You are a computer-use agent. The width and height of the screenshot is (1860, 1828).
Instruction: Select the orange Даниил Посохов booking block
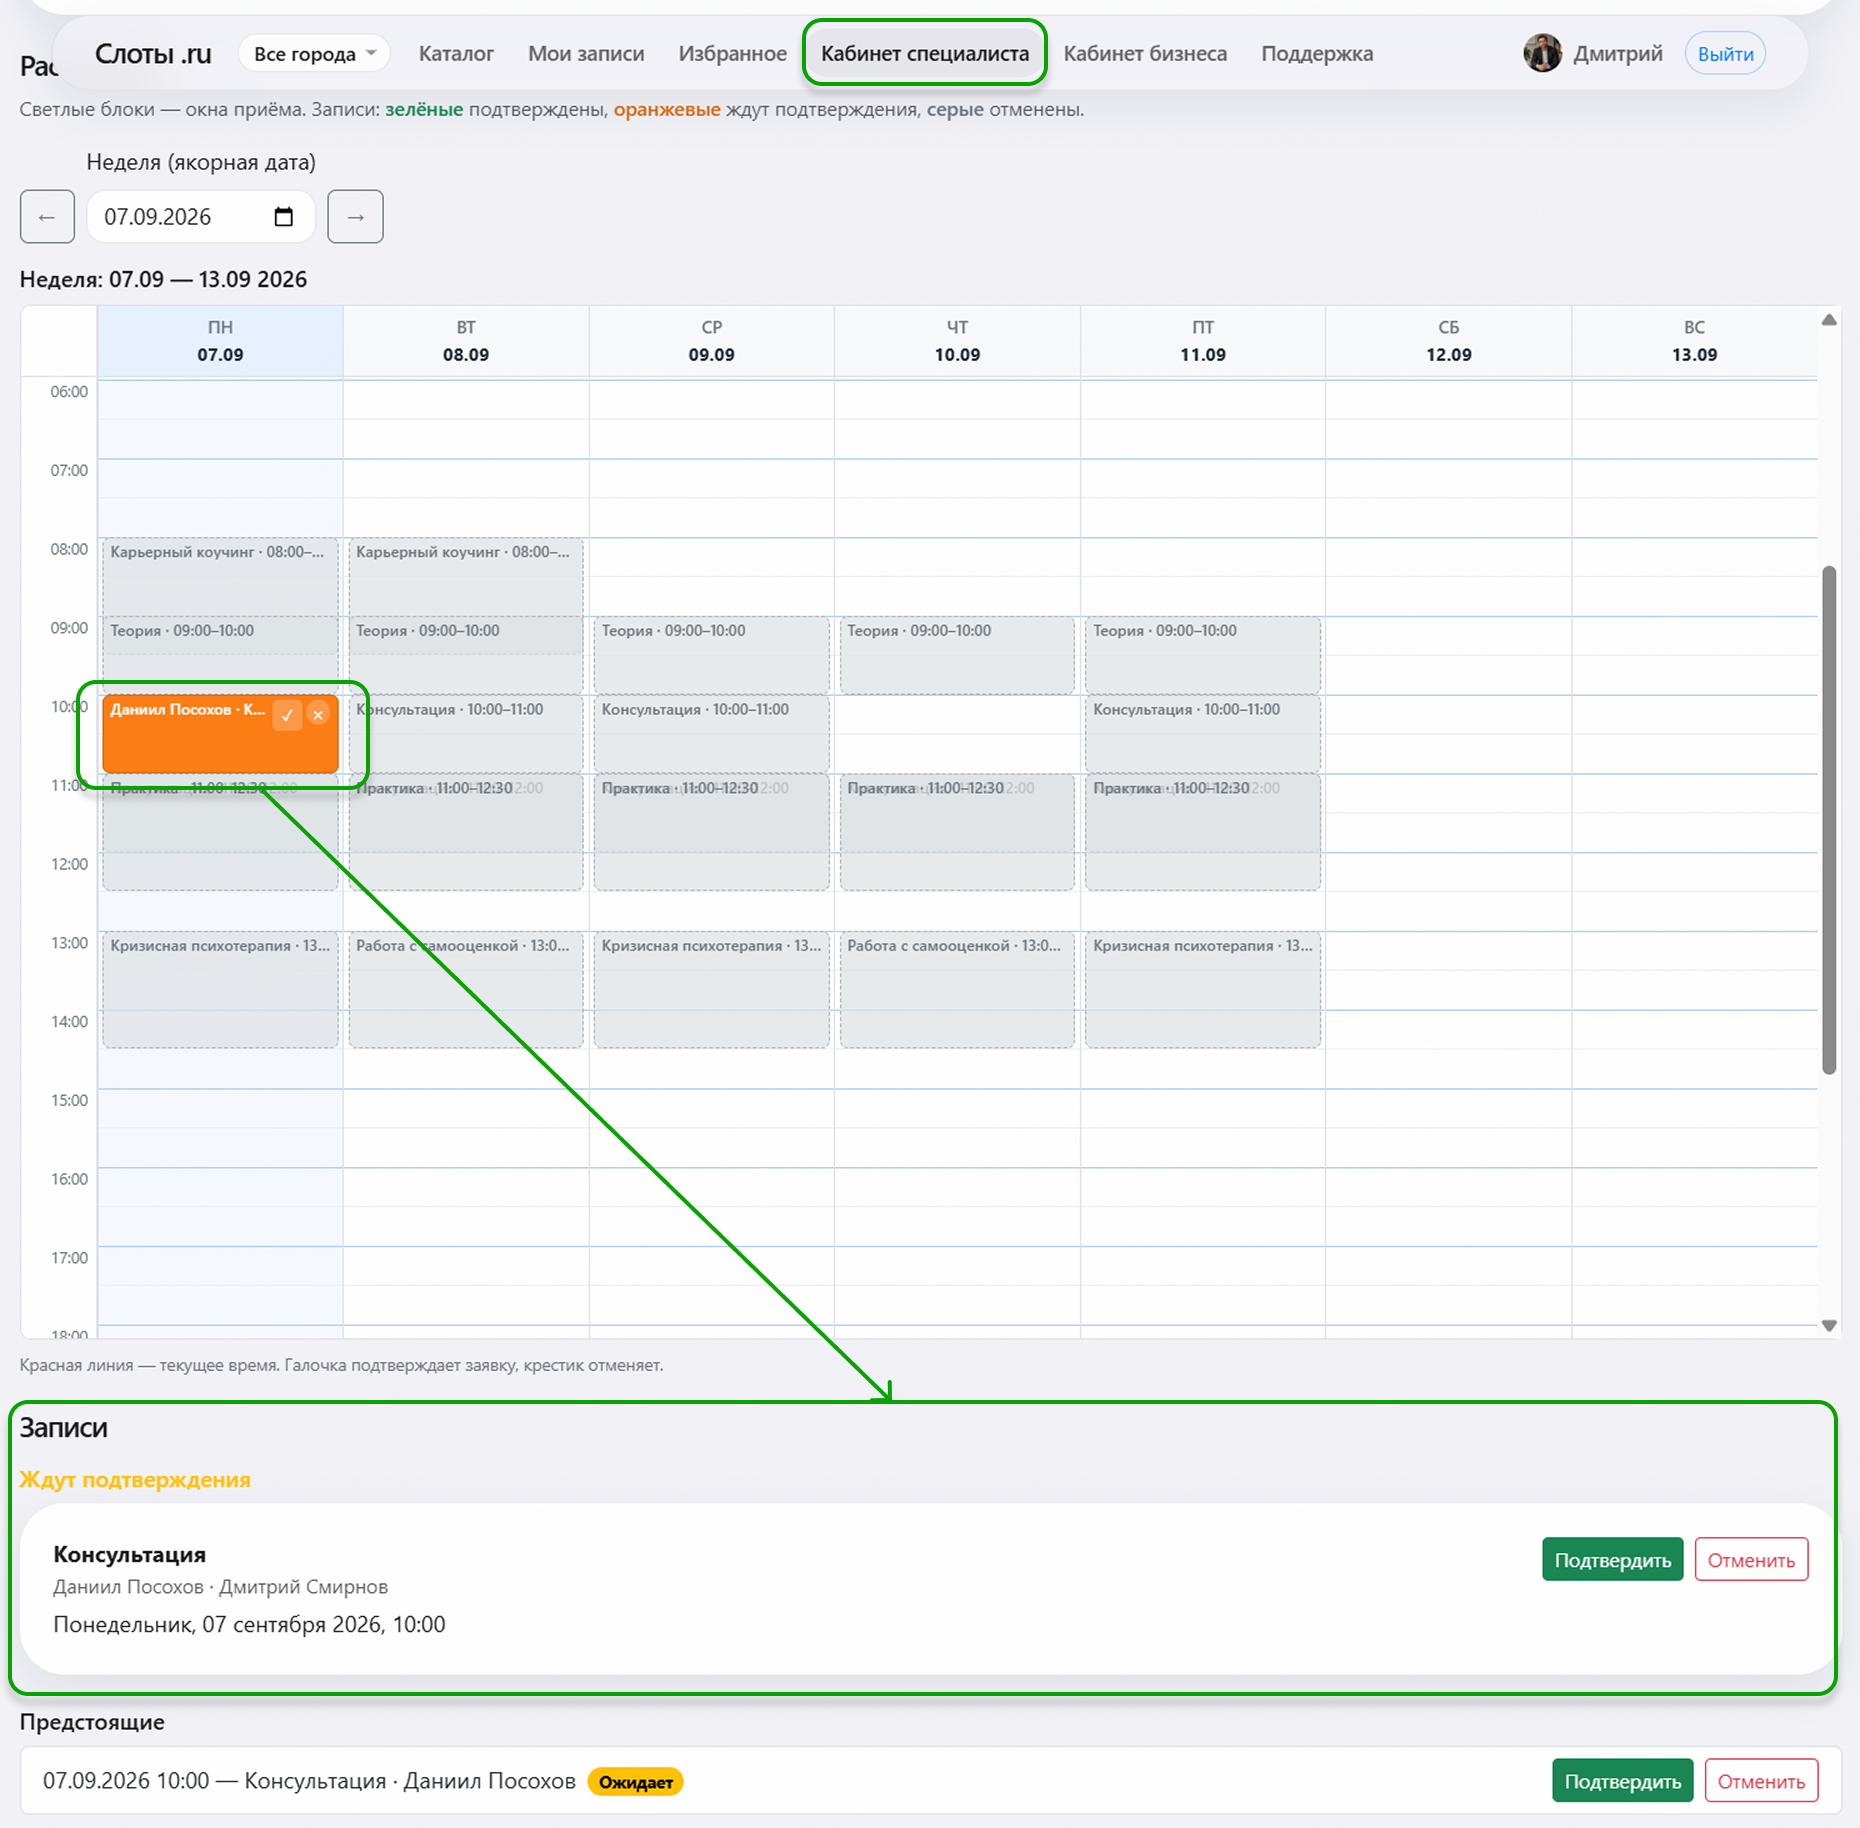[x=220, y=734]
